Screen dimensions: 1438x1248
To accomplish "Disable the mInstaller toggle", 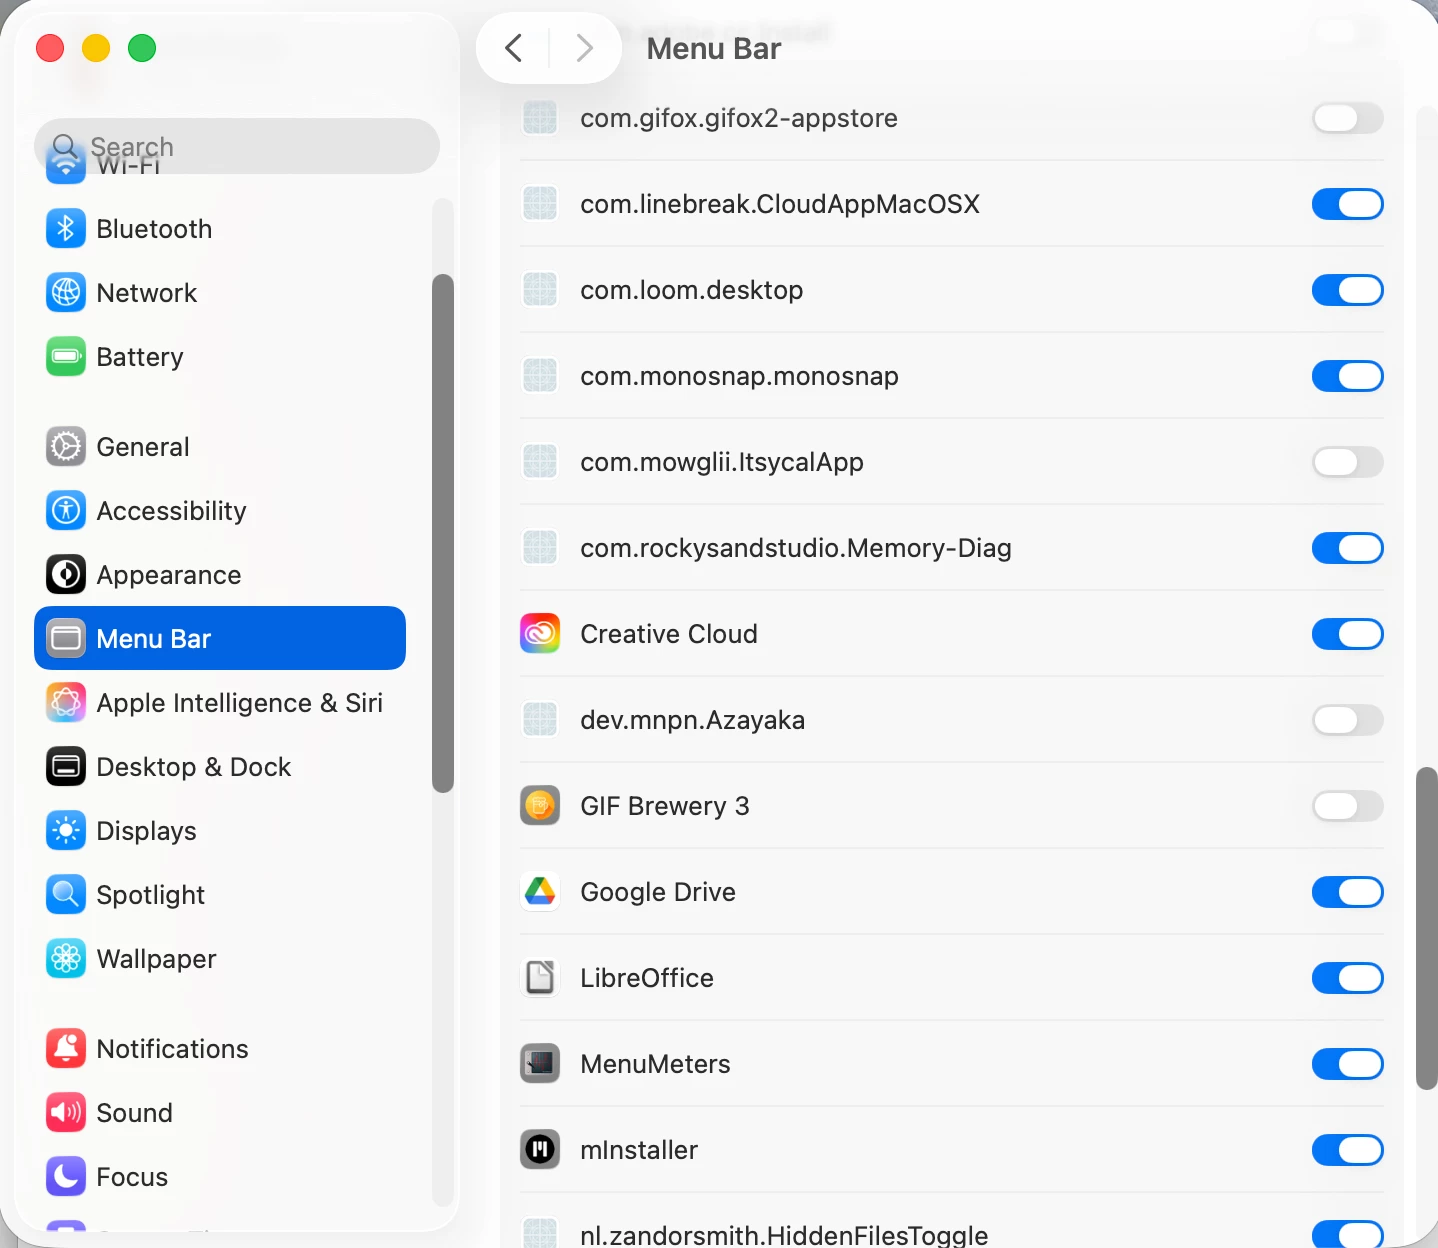I will click(1348, 1150).
